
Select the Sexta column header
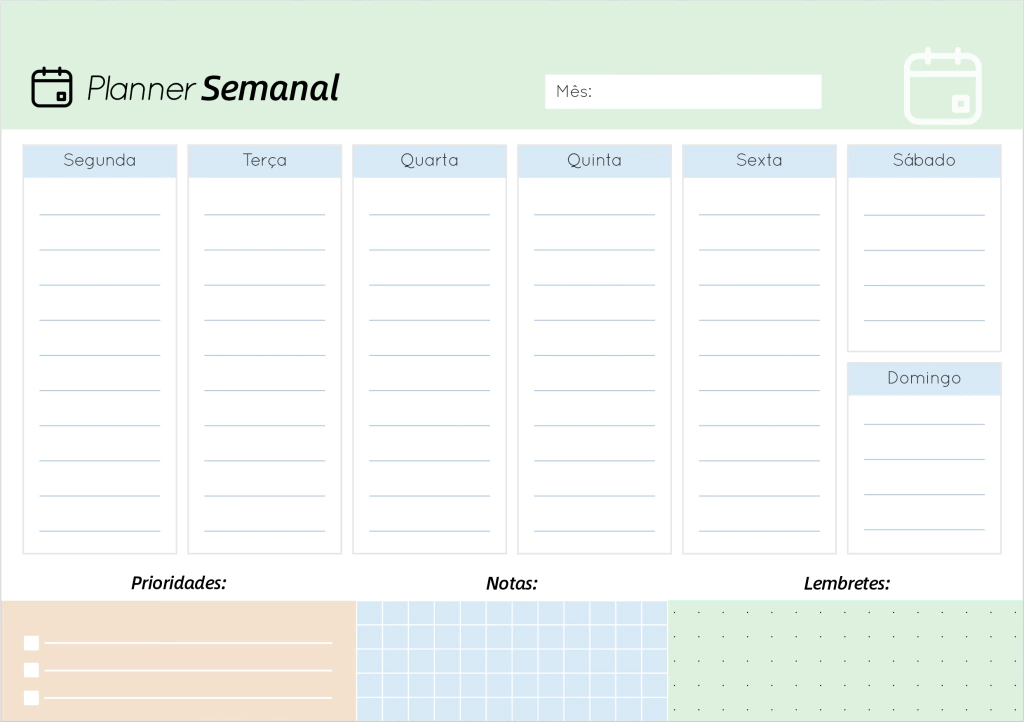(x=760, y=161)
